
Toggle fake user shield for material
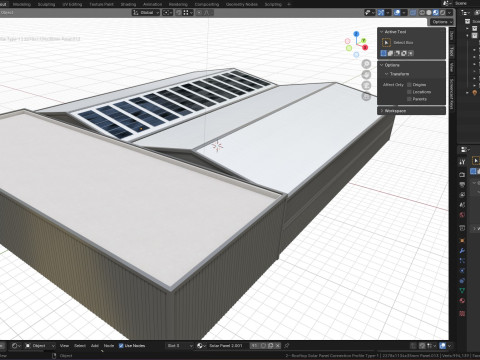pyautogui.click(x=263, y=346)
